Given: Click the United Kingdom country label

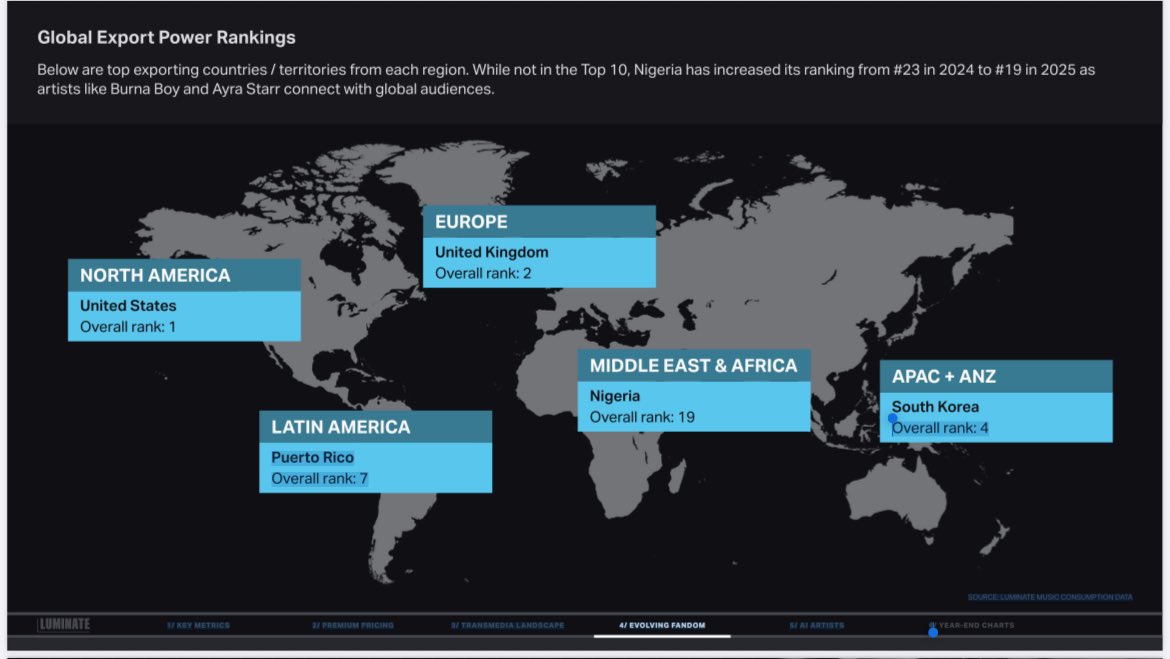Looking at the screenshot, I should (x=492, y=252).
